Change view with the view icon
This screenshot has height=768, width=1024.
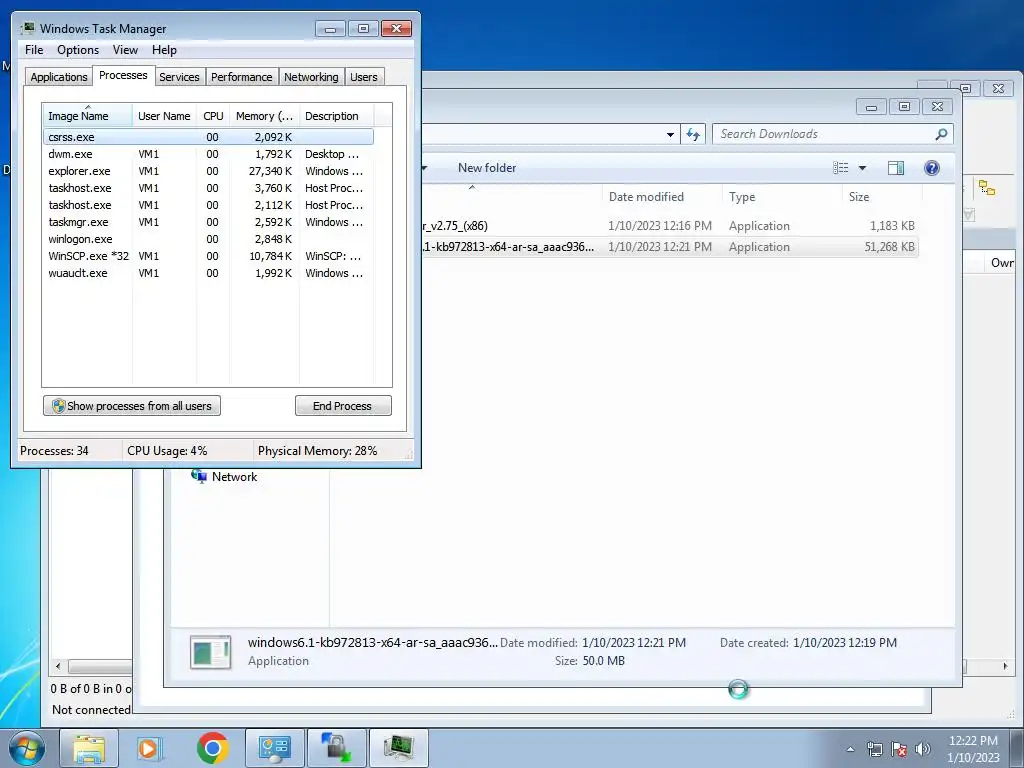840,168
